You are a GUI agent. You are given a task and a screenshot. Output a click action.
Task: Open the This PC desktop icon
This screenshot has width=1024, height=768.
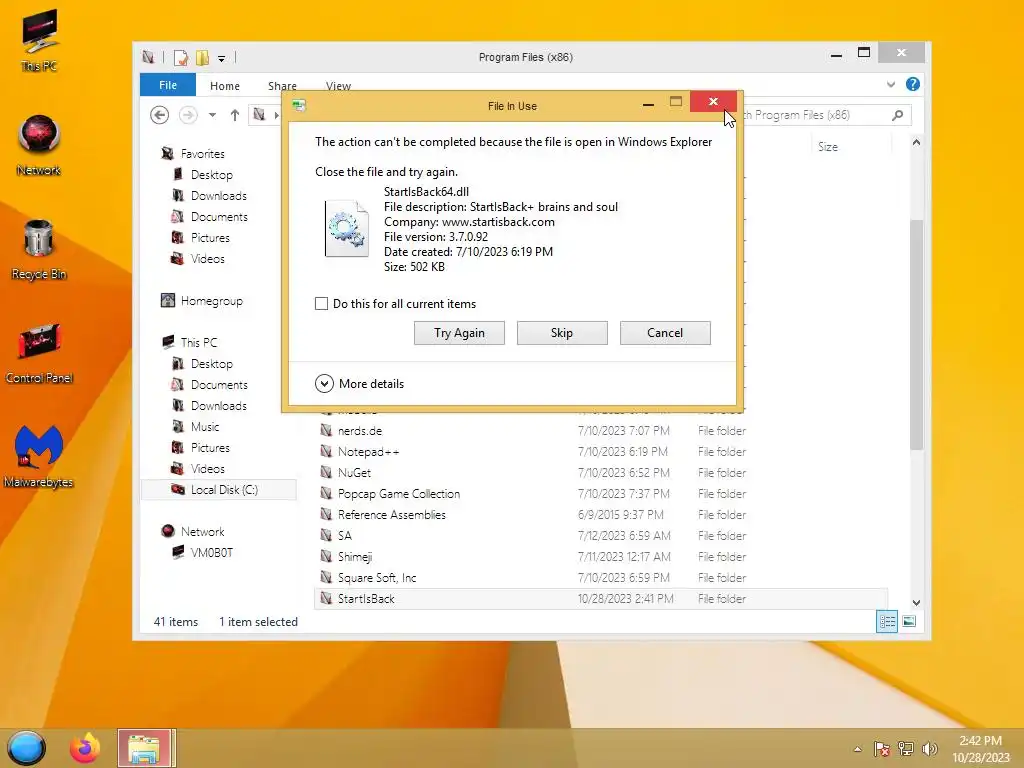click(39, 40)
